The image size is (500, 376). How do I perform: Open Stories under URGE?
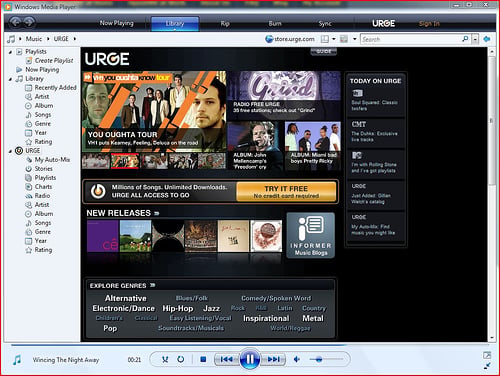[43, 168]
